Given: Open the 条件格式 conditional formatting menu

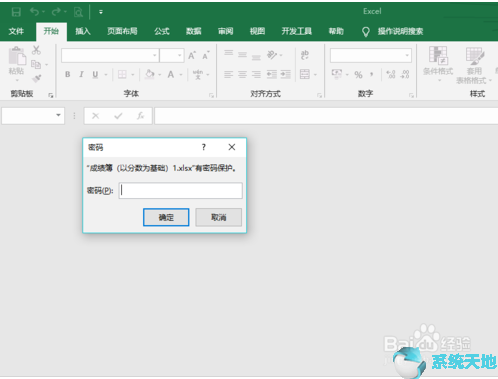Looking at the screenshot, I should [438, 63].
